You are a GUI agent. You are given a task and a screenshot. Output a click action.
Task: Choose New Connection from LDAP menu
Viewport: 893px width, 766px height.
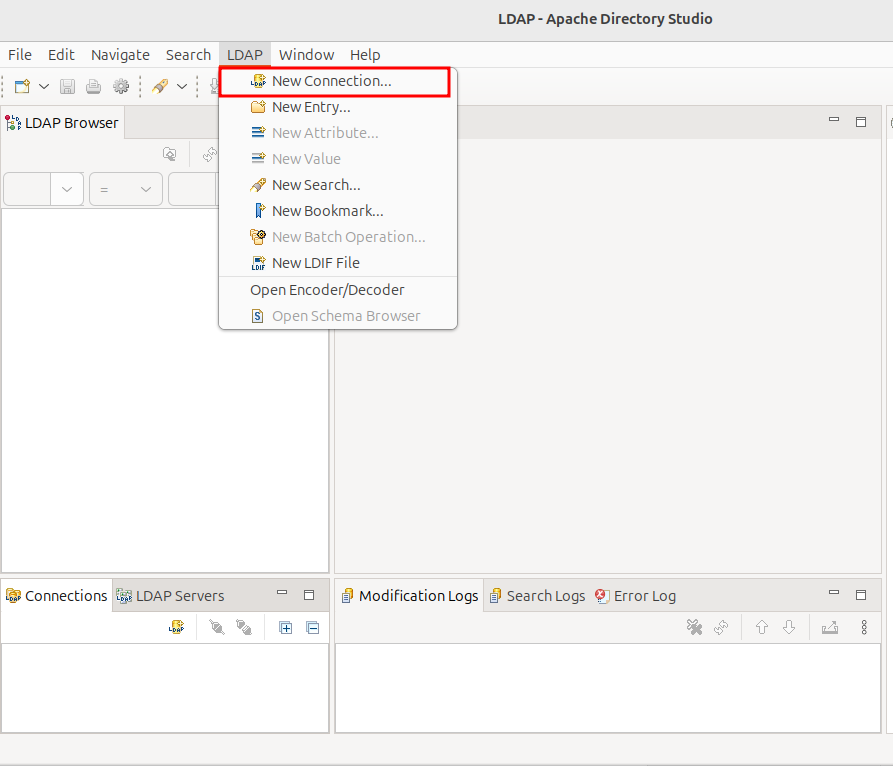pyautogui.click(x=331, y=81)
